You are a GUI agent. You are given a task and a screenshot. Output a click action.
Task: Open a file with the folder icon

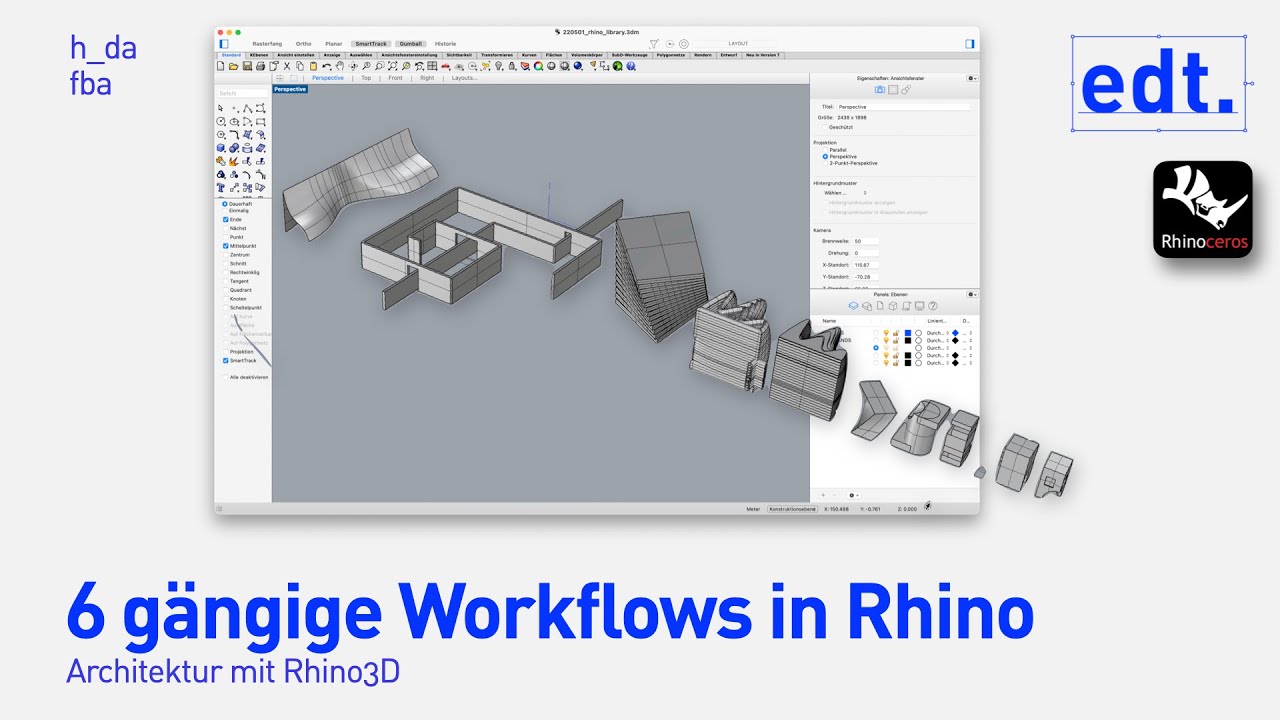coord(233,66)
